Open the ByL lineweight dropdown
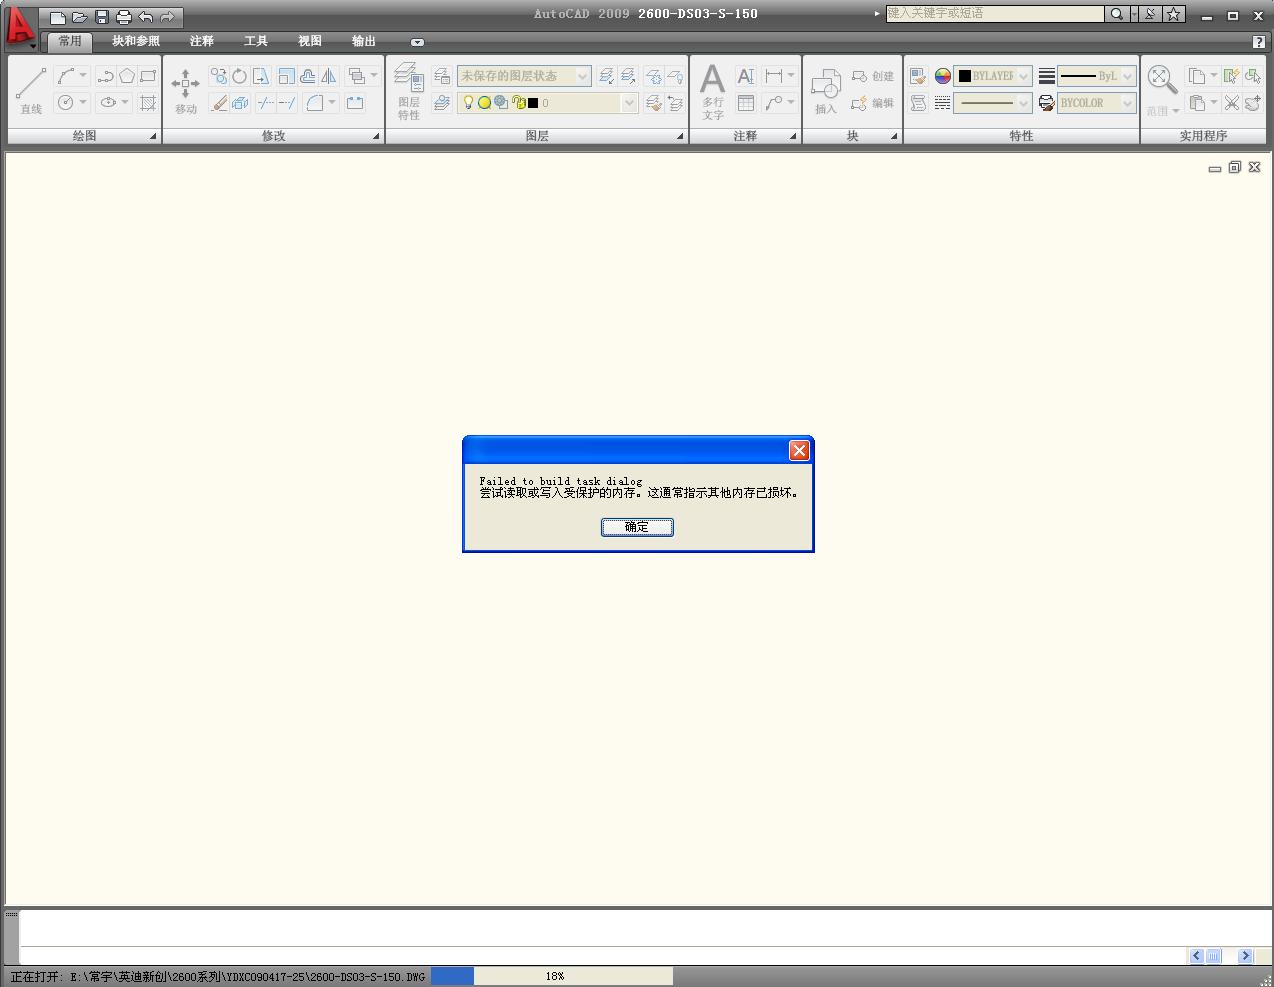The image size is (1274, 987). tap(1097, 76)
